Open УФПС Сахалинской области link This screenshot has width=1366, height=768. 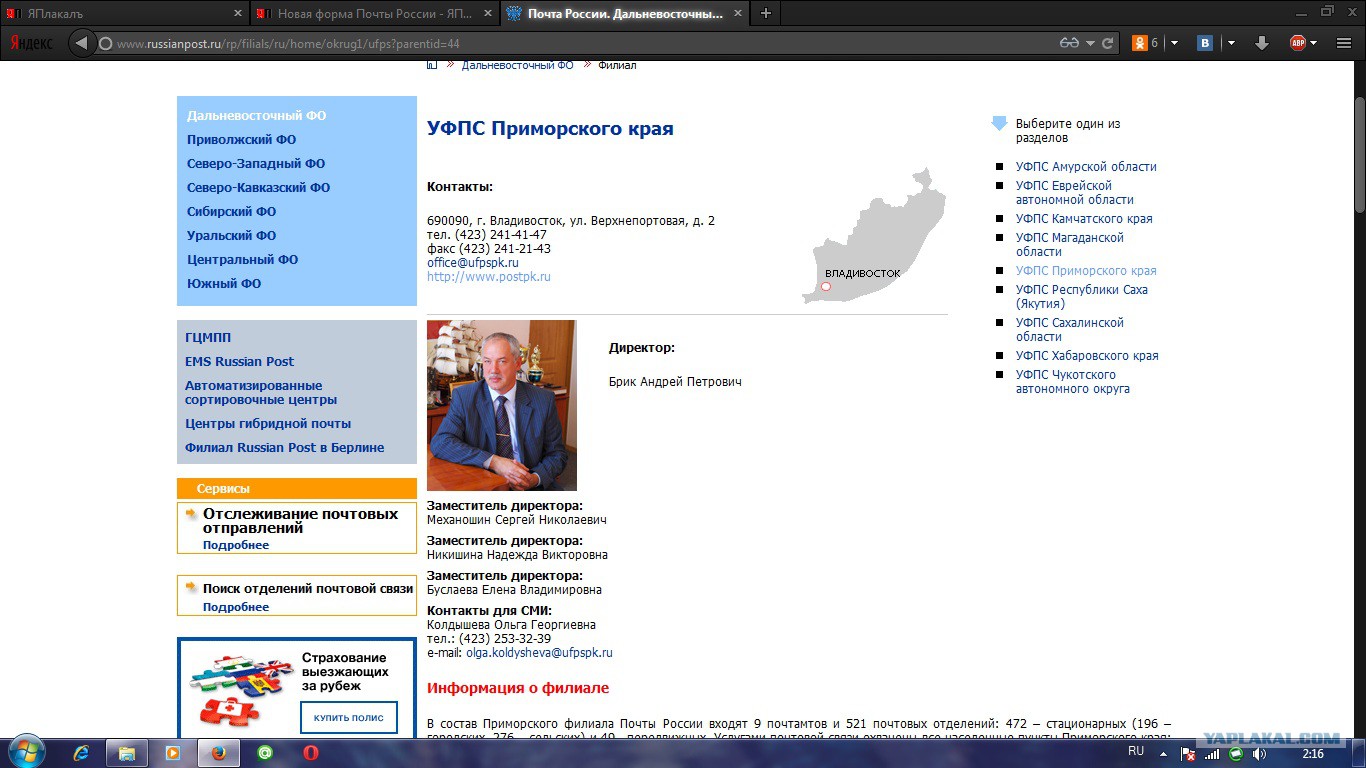tap(1070, 330)
